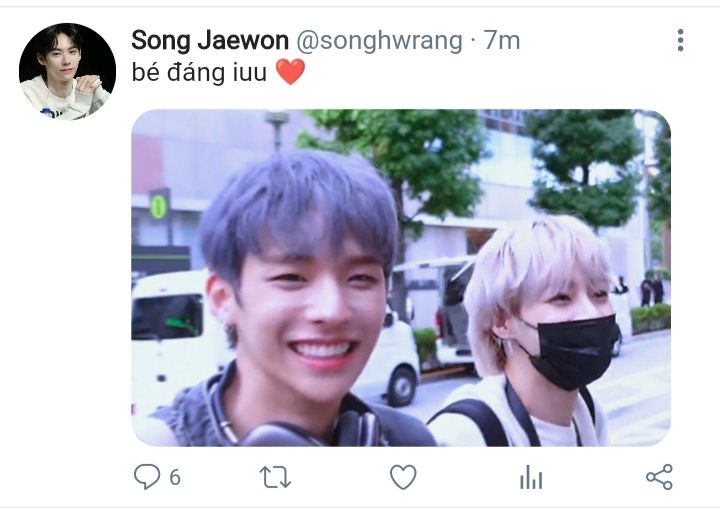
Task: Open the three-dot more options menu
Action: click(x=681, y=40)
